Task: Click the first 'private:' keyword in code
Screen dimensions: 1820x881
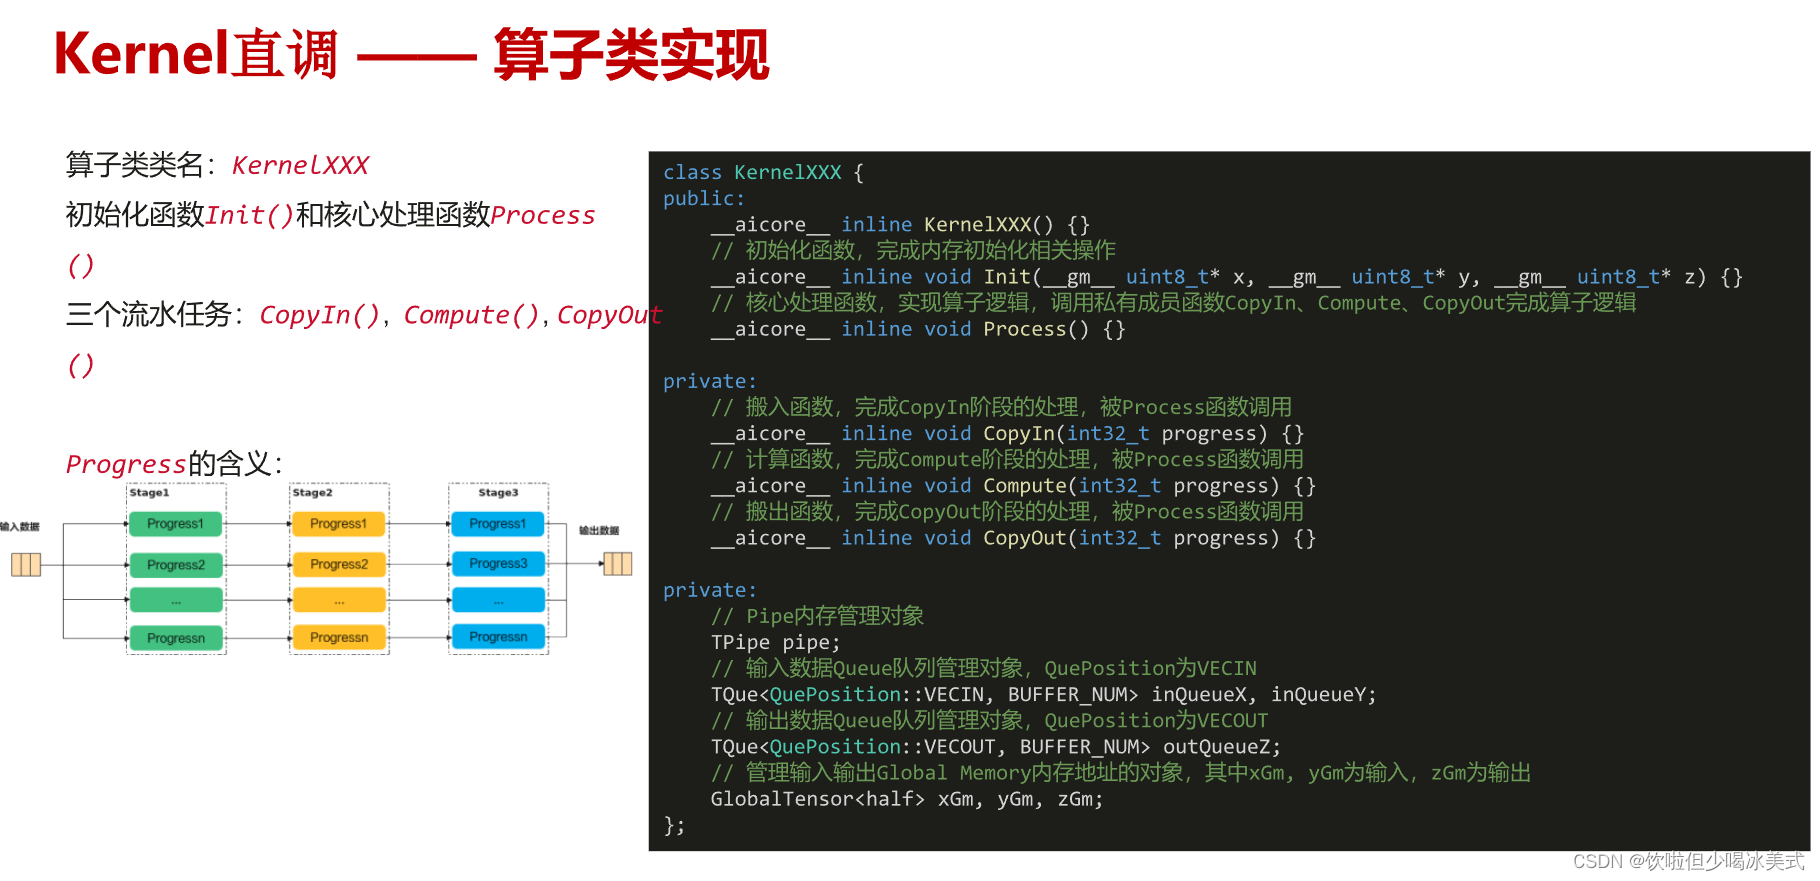Action: (x=710, y=381)
